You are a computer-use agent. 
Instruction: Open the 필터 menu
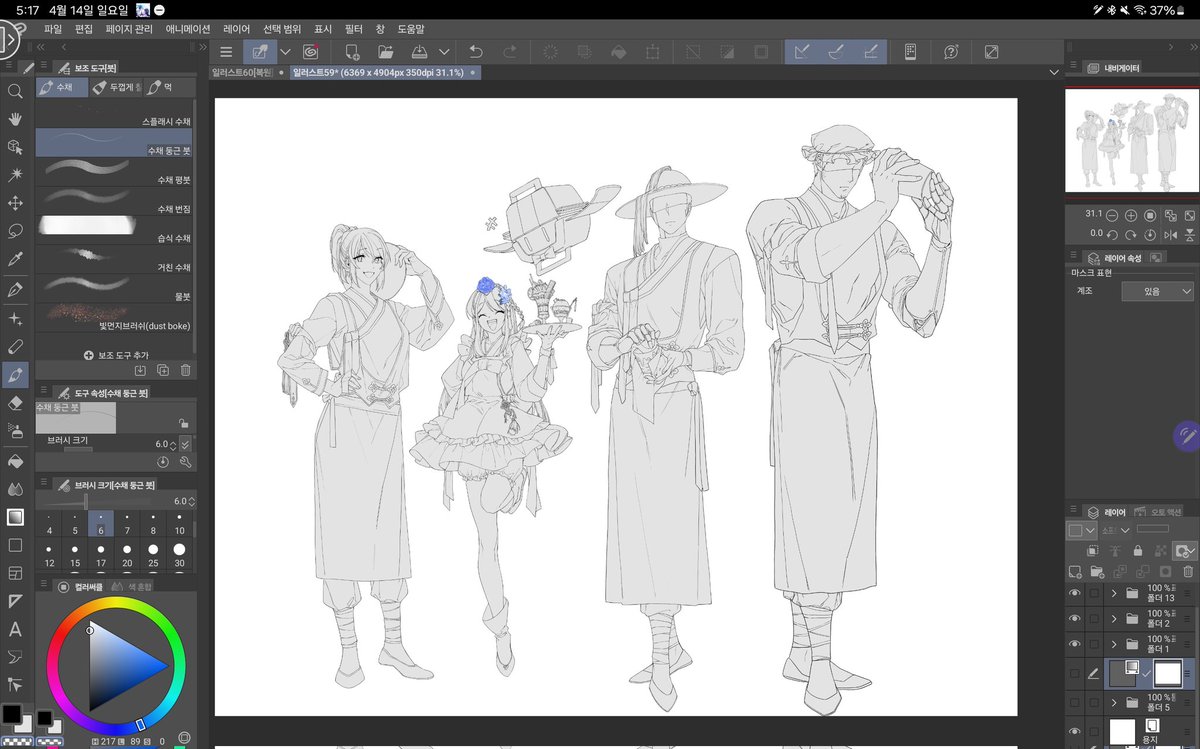coord(353,29)
